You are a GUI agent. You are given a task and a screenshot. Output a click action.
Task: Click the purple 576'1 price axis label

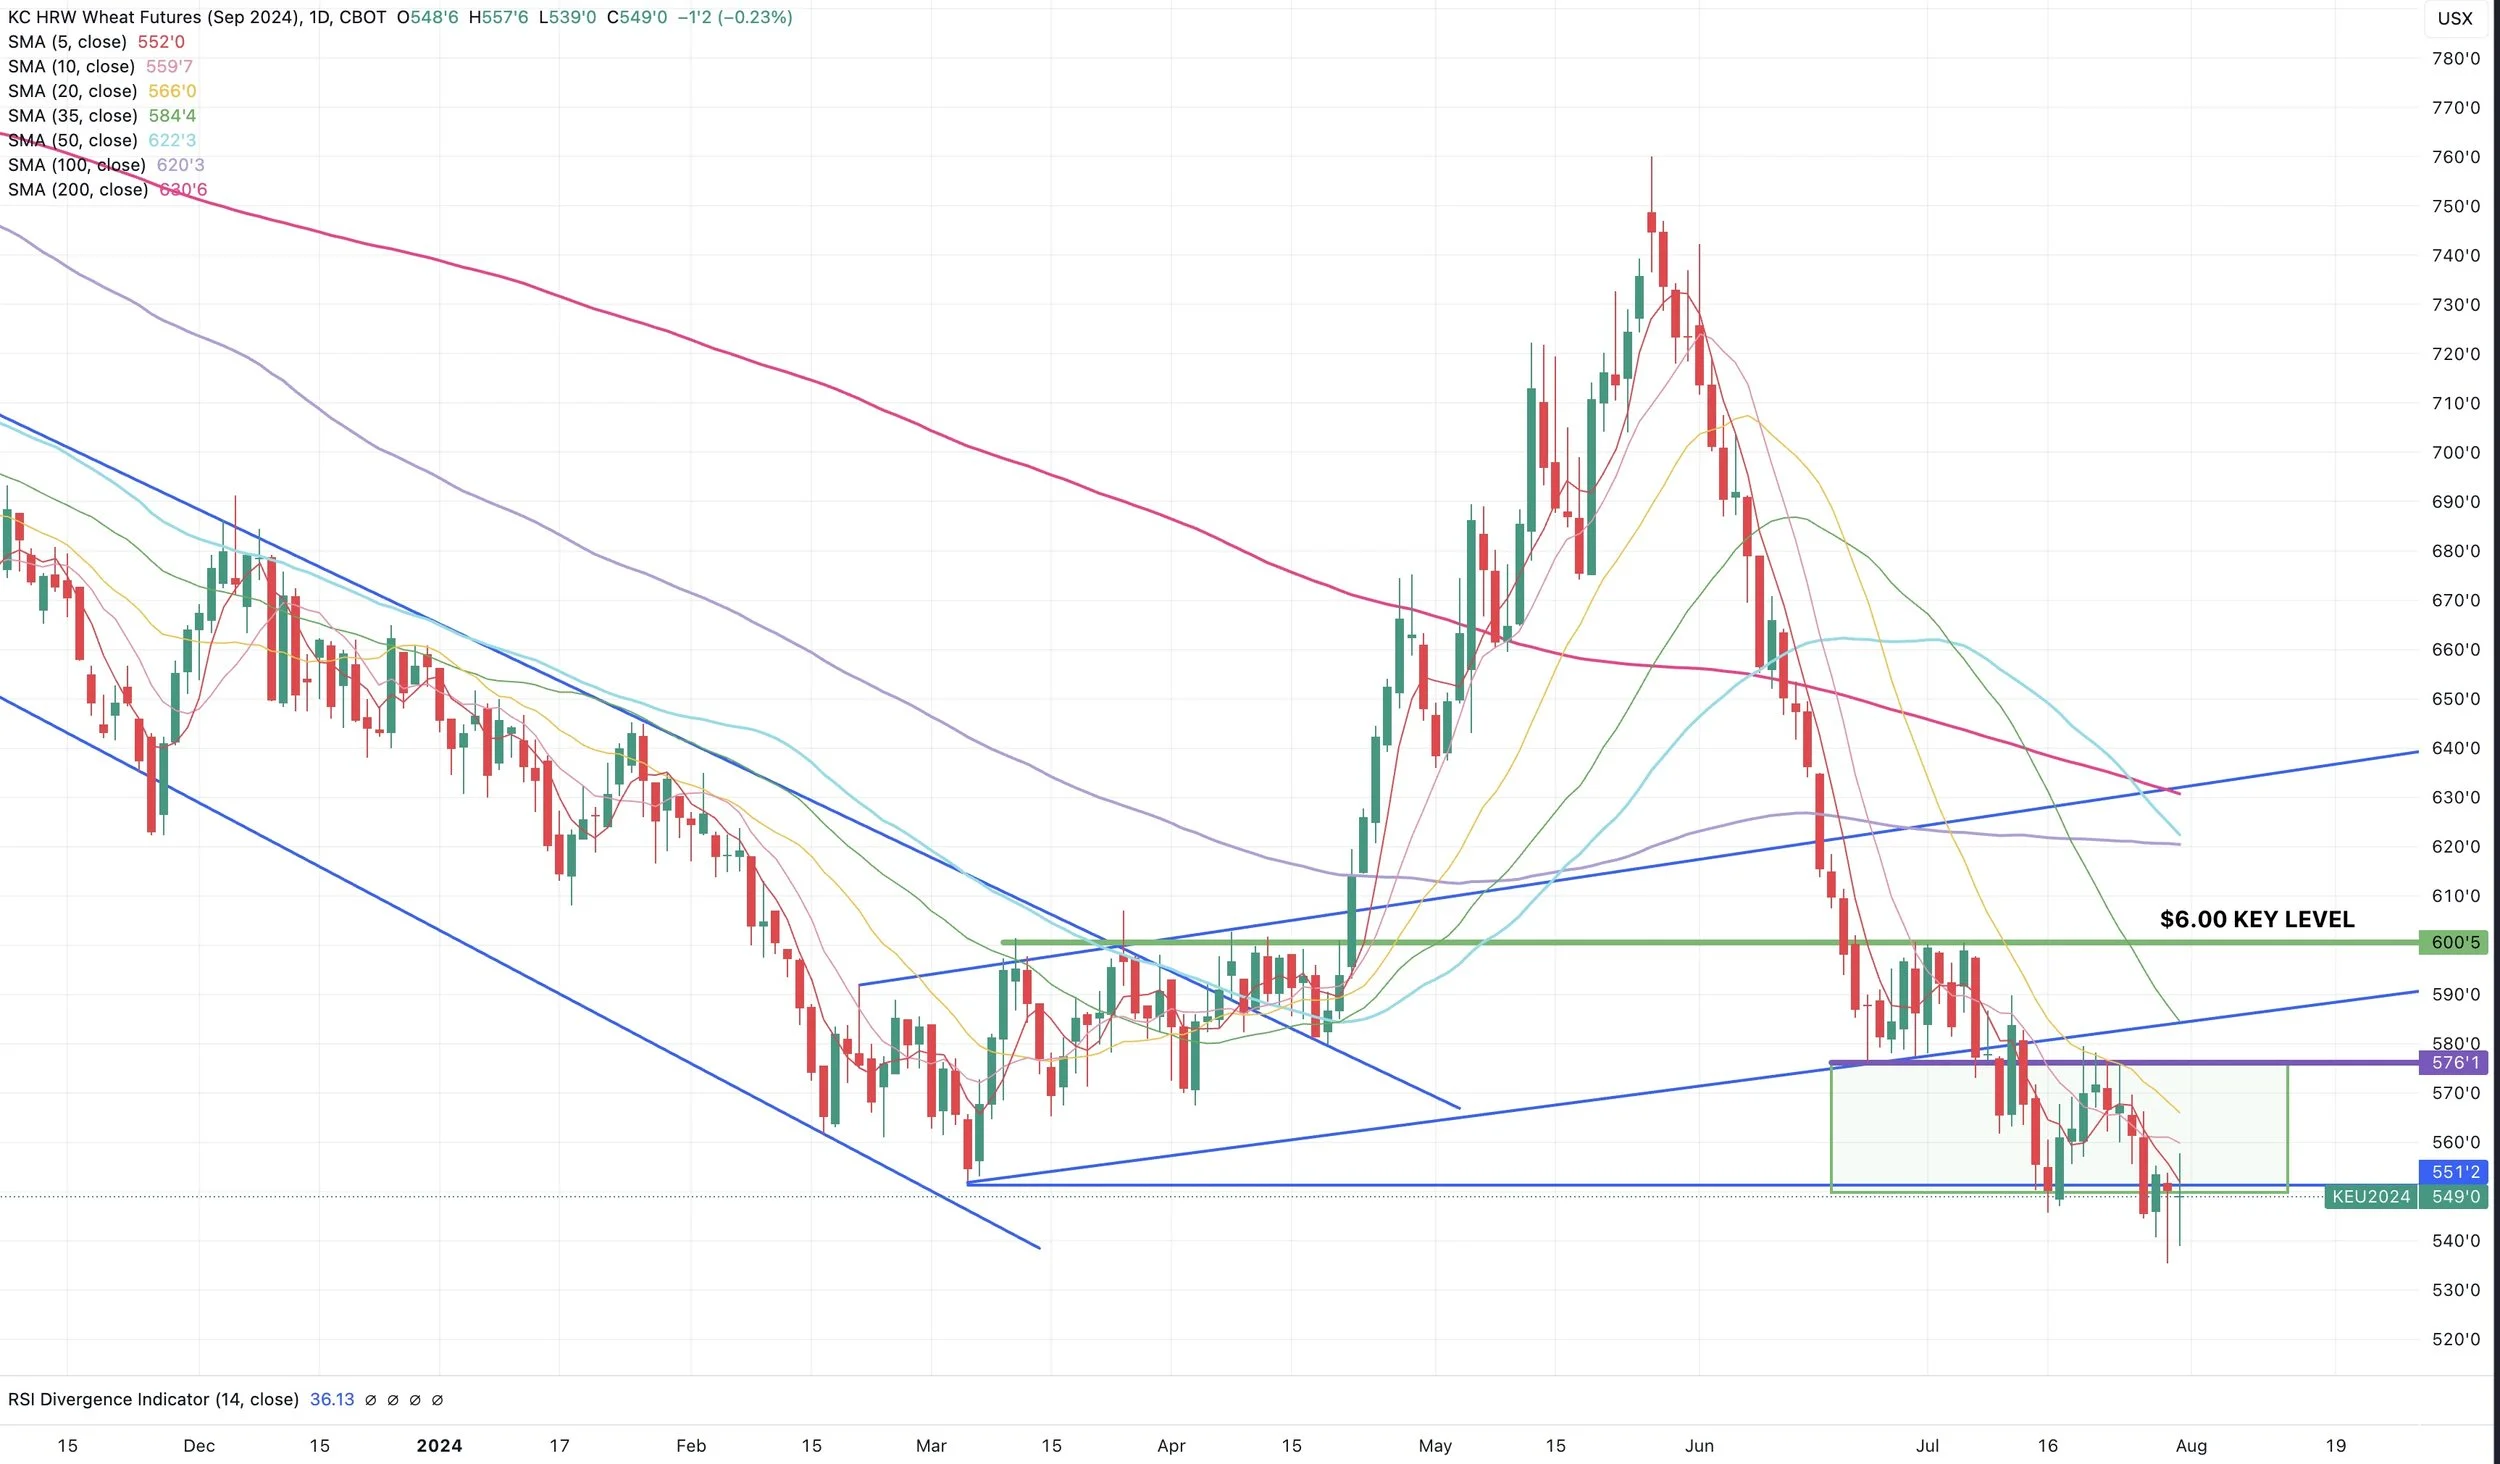click(x=2453, y=1062)
